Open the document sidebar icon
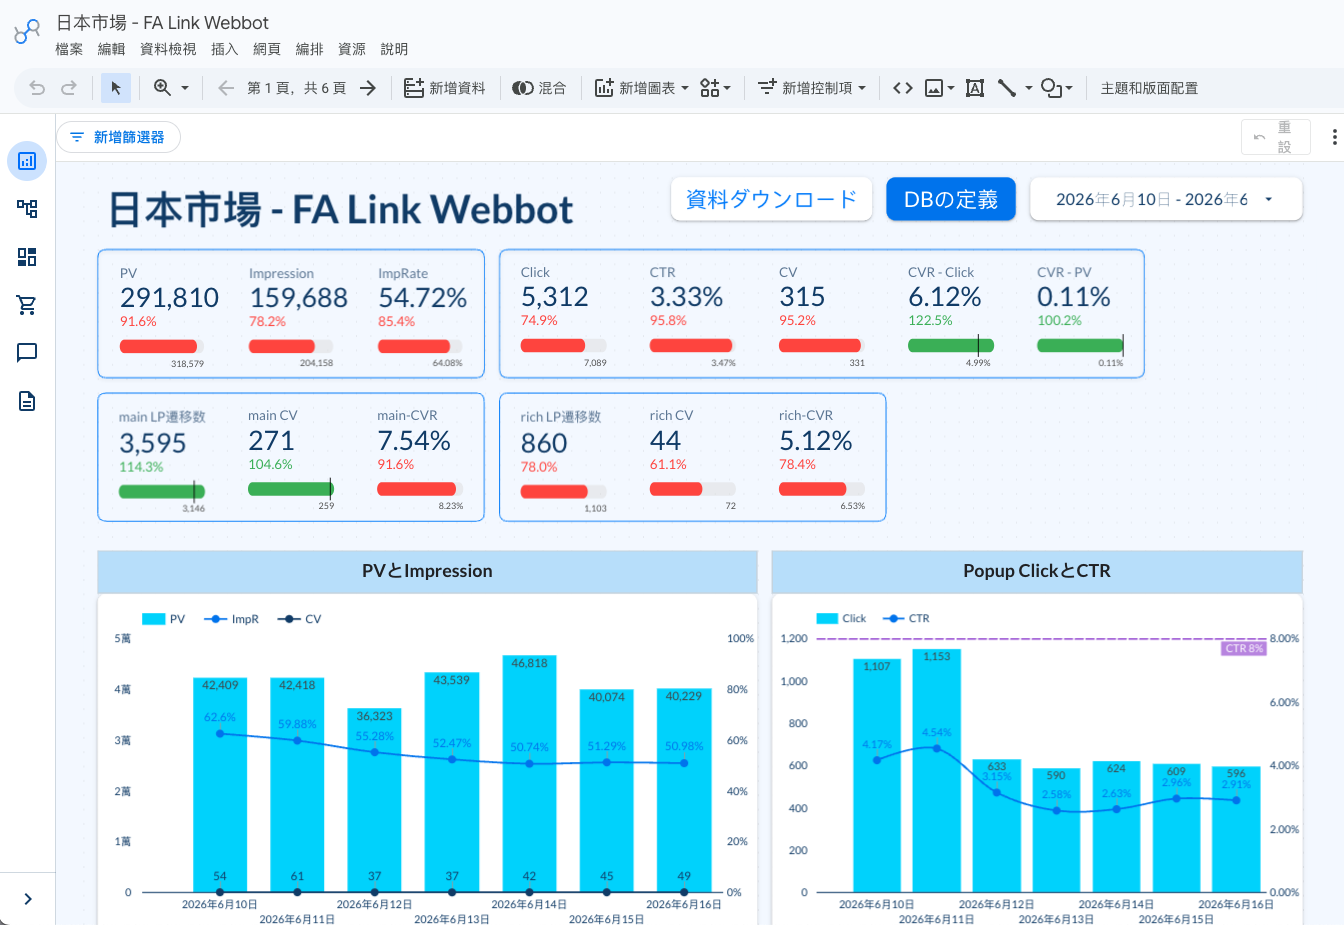 (27, 401)
